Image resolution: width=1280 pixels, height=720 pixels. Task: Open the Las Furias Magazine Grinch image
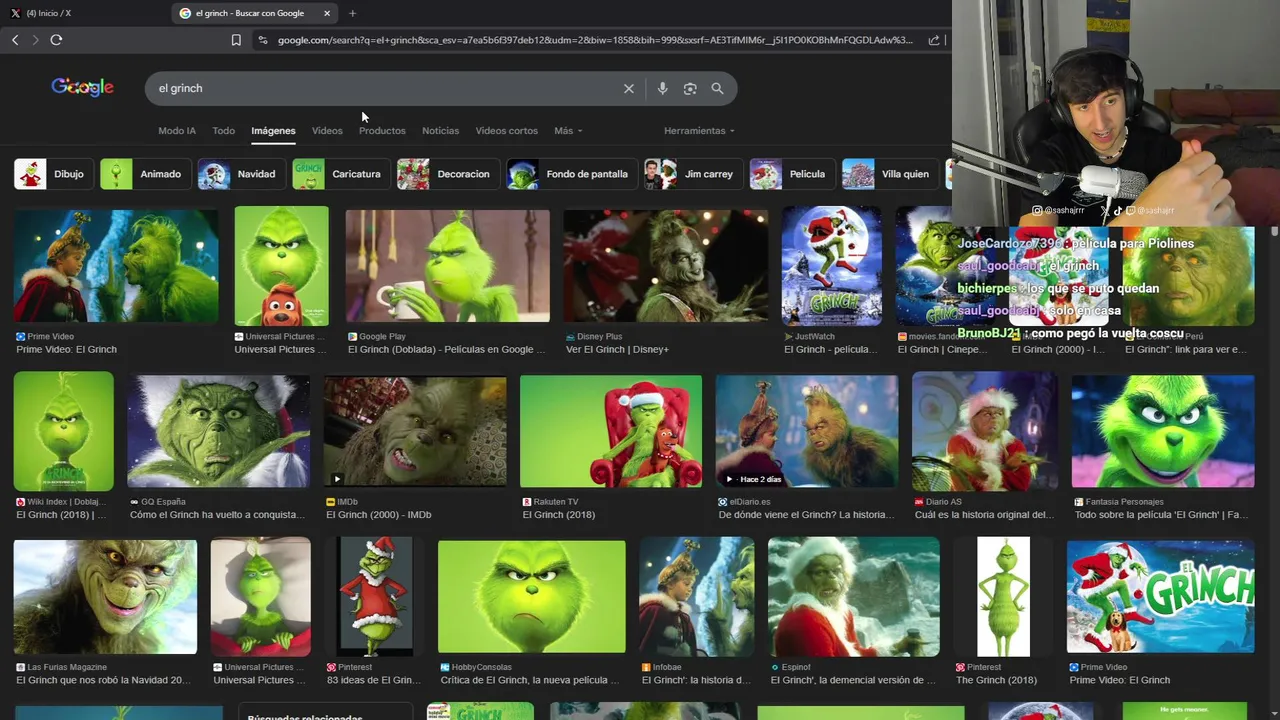105,597
